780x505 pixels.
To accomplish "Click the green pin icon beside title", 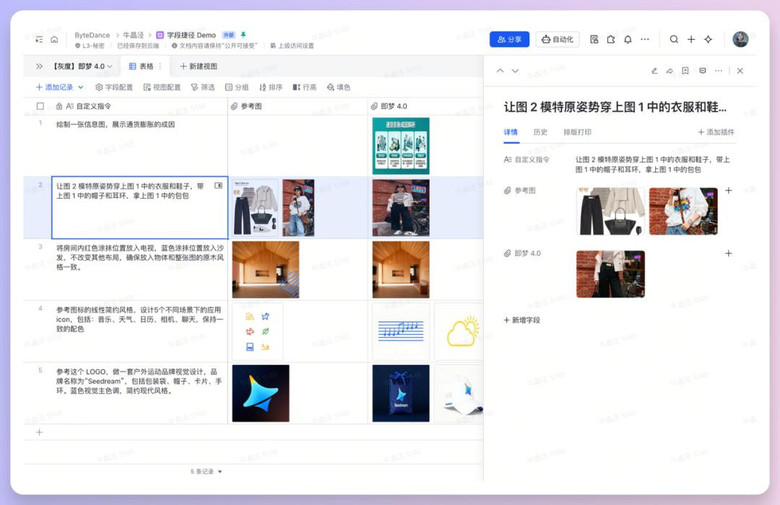I will click(243, 35).
